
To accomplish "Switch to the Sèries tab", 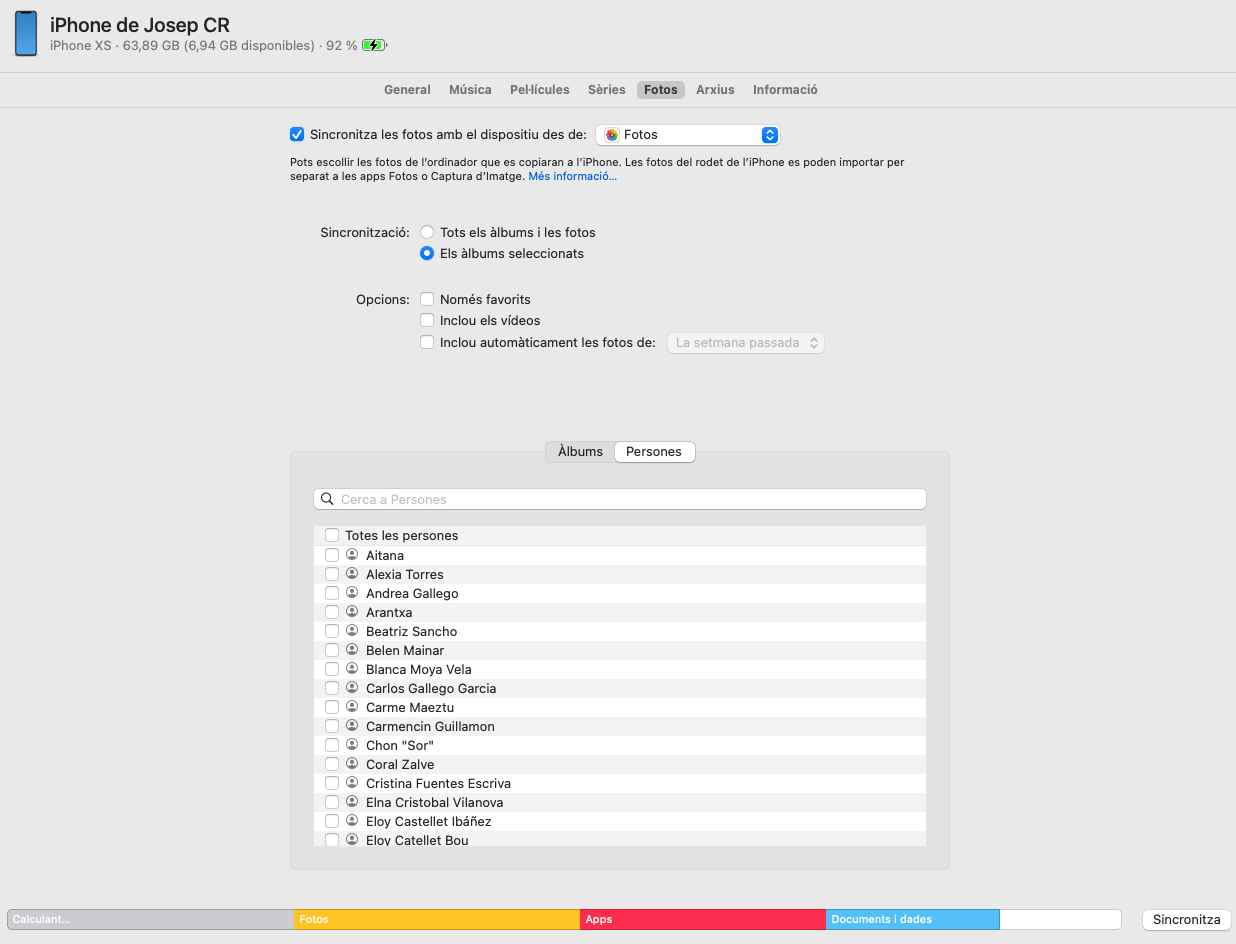I will (x=606, y=90).
